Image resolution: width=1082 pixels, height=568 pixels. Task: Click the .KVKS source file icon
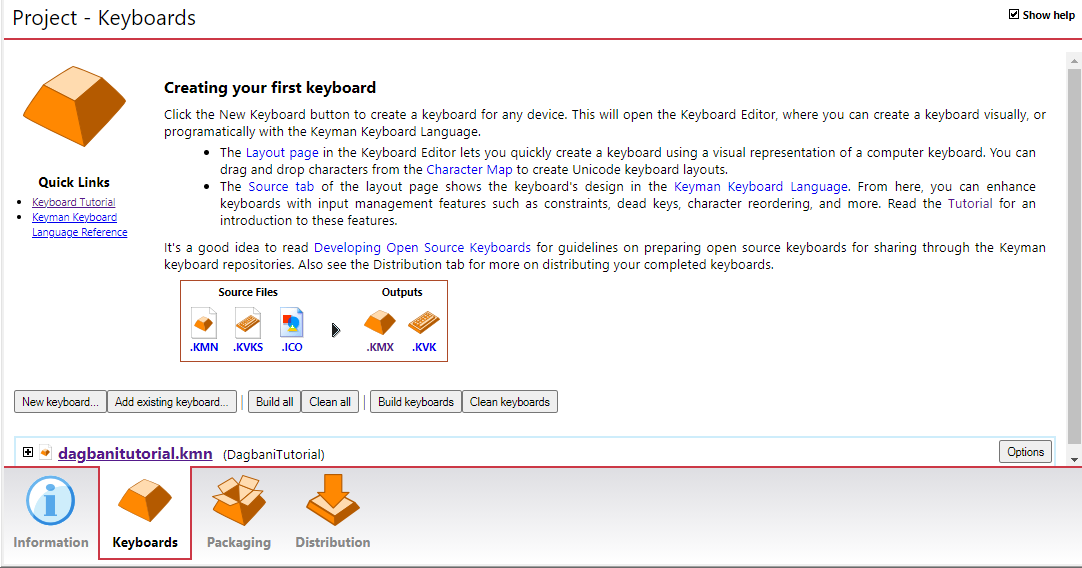point(248,323)
